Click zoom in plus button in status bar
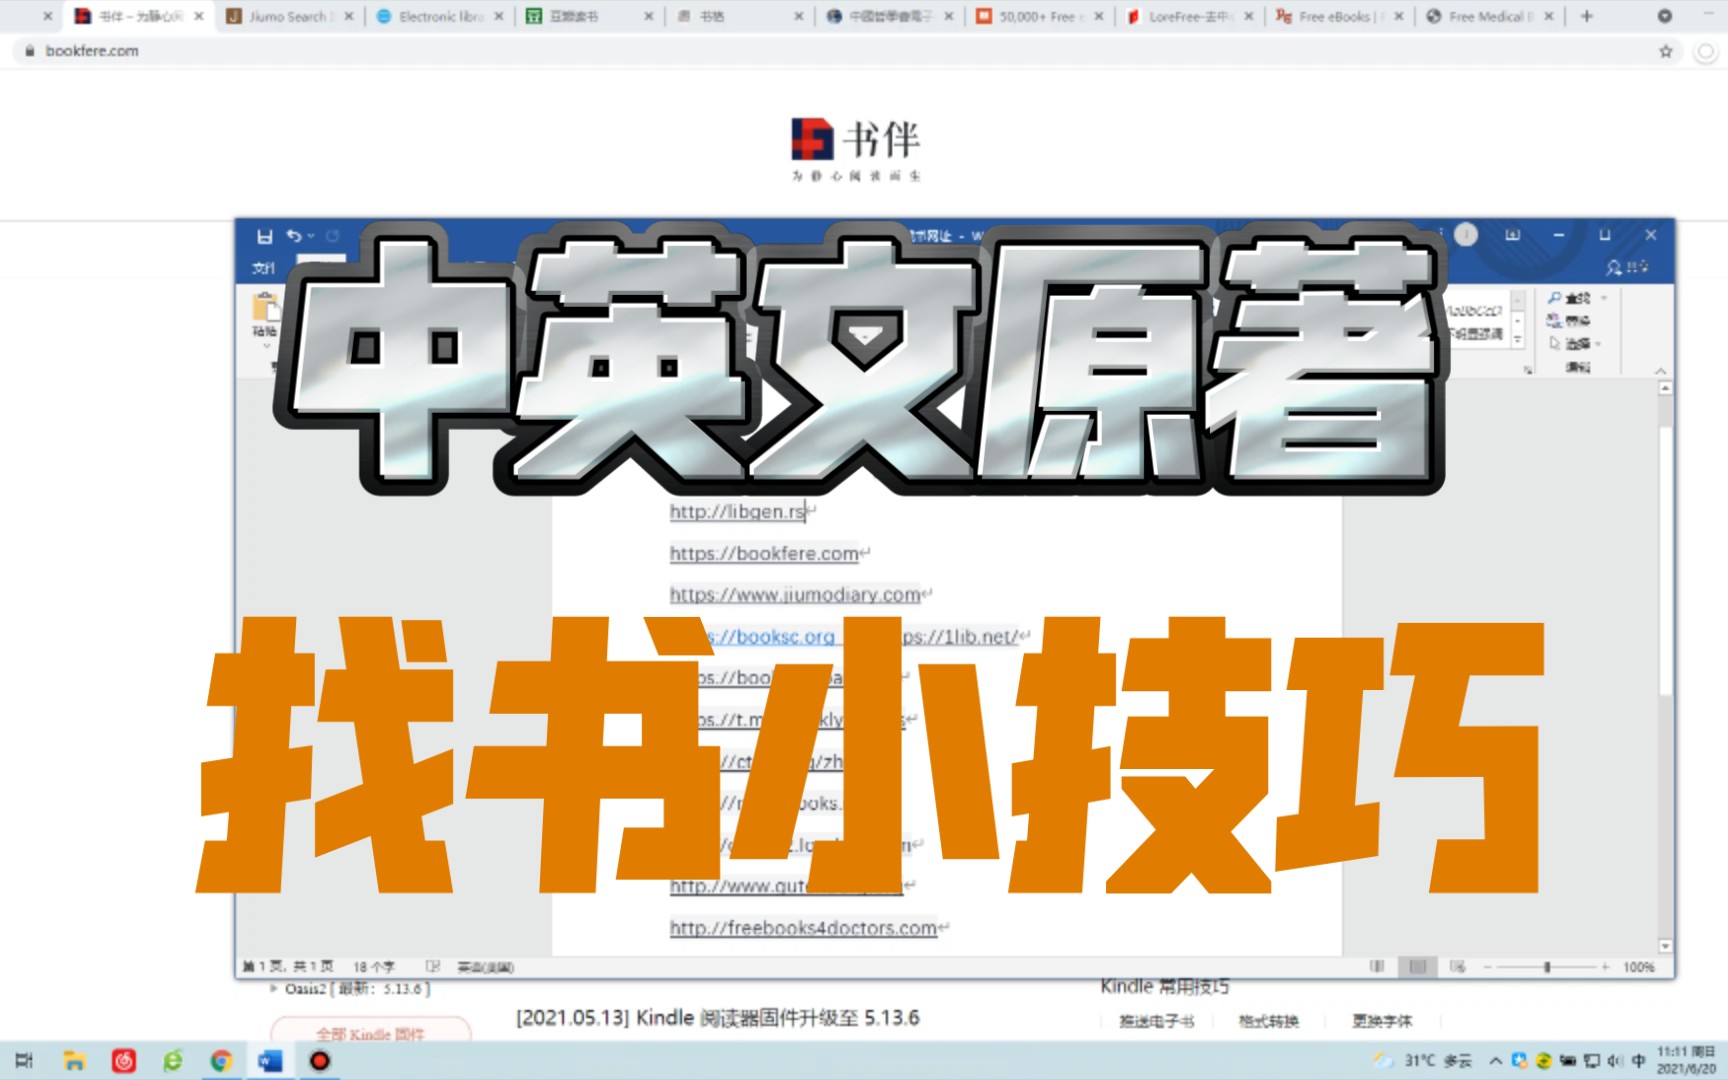This screenshot has height=1080, width=1728. point(1606,967)
